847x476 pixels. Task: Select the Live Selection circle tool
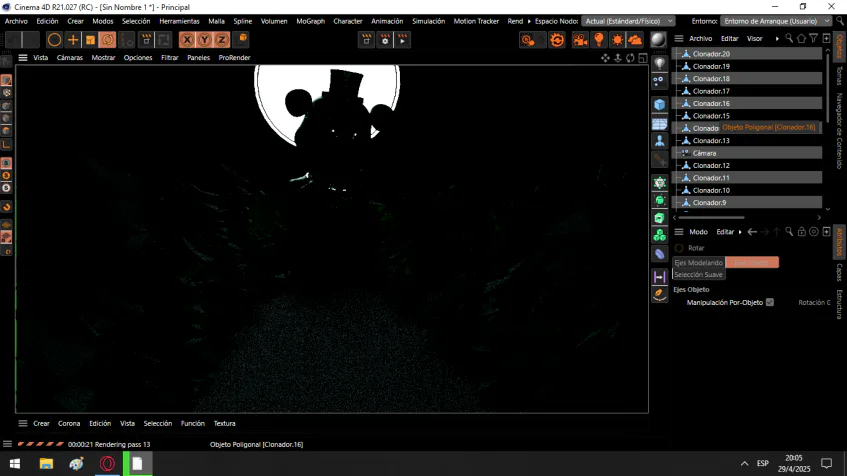coord(54,39)
